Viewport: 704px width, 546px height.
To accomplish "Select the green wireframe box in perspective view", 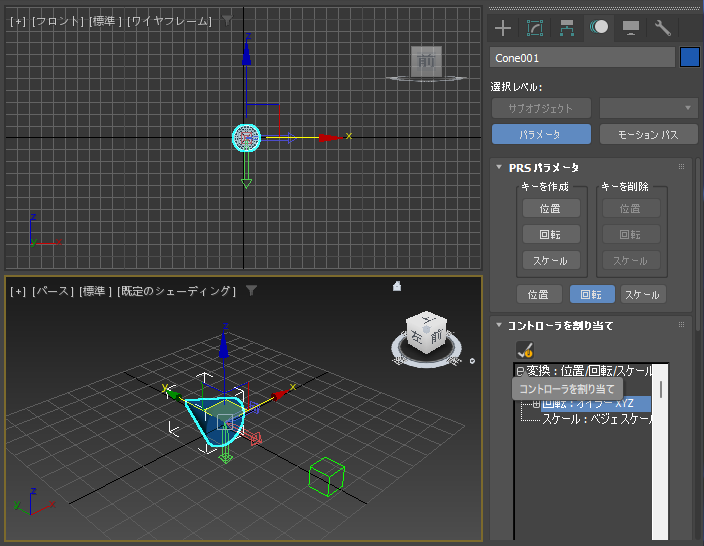I will [x=327, y=477].
